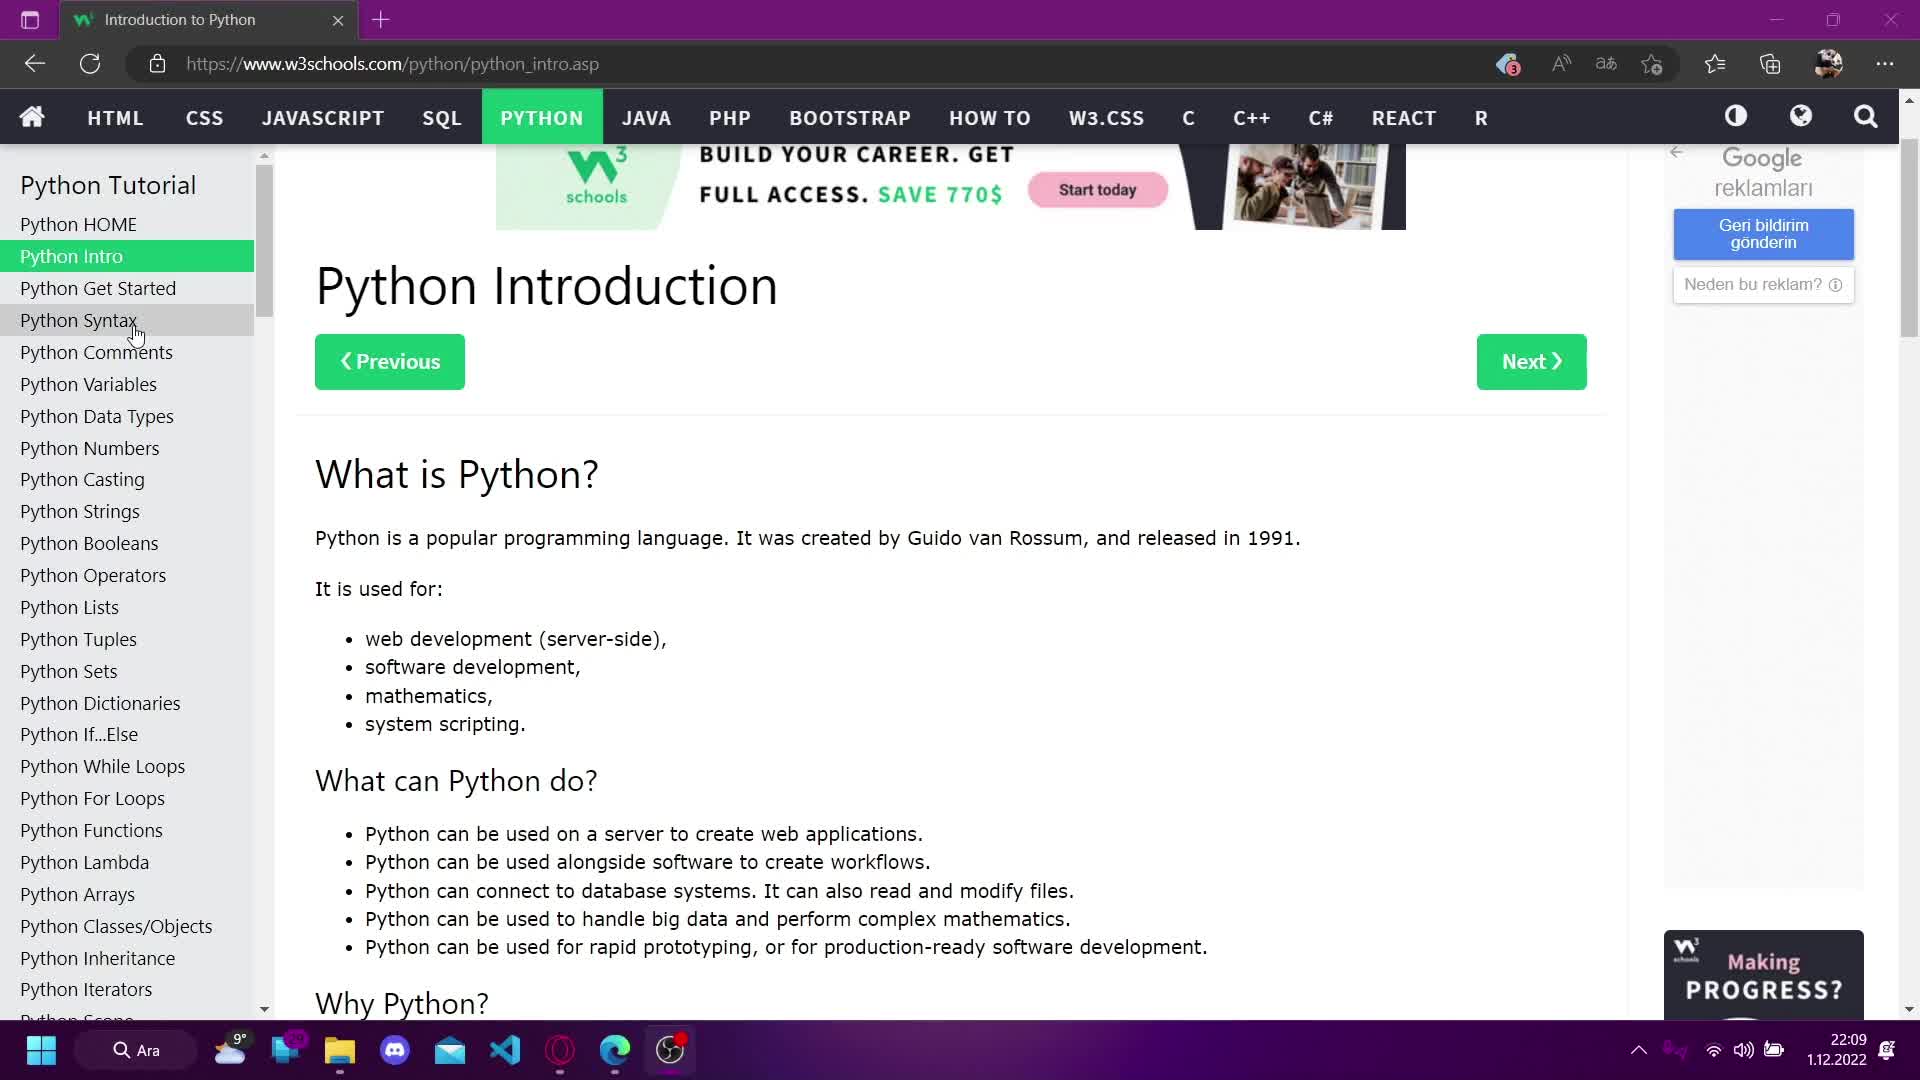This screenshot has width=1920, height=1080.
Task: Click the sidebar scroll up arrow
Action: [264, 156]
